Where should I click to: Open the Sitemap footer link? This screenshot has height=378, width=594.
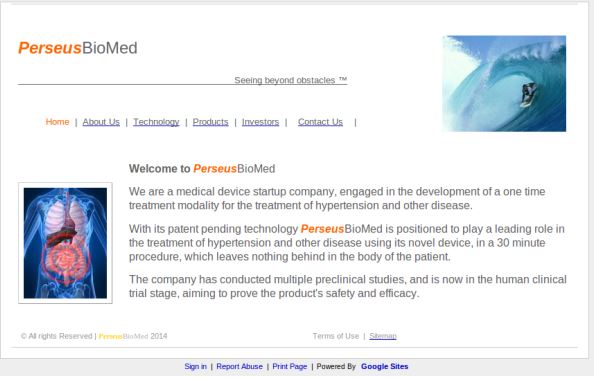tap(383, 336)
